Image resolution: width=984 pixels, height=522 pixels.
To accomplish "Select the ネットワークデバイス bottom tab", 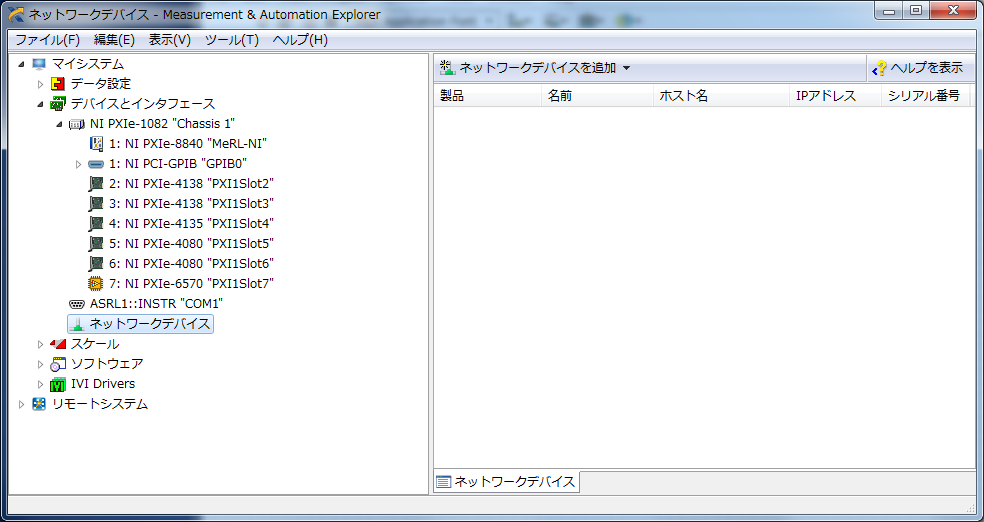I will 506,482.
